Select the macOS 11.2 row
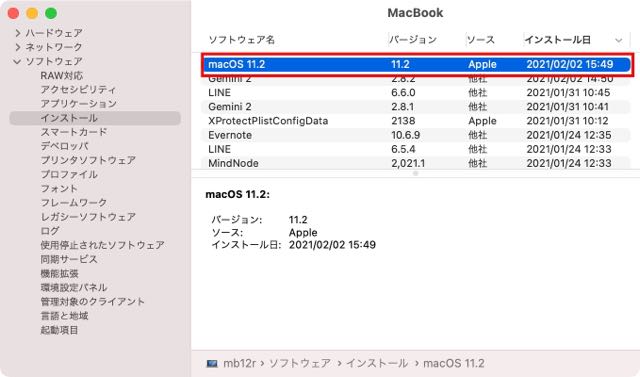Screen dimensions: 640x377 [416, 64]
